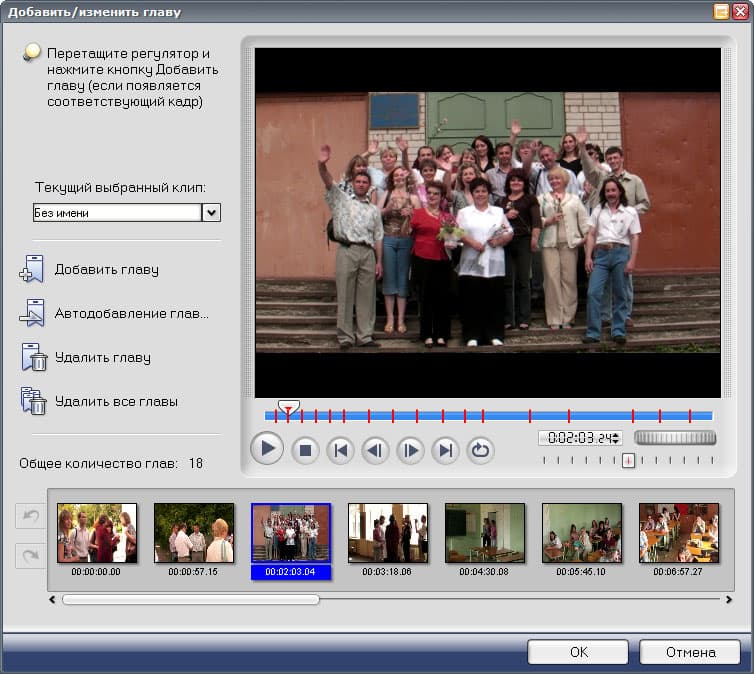Click the timecode stepper arrows
Viewport: 754px width, 674px height.
pyautogui.click(x=616, y=438)
